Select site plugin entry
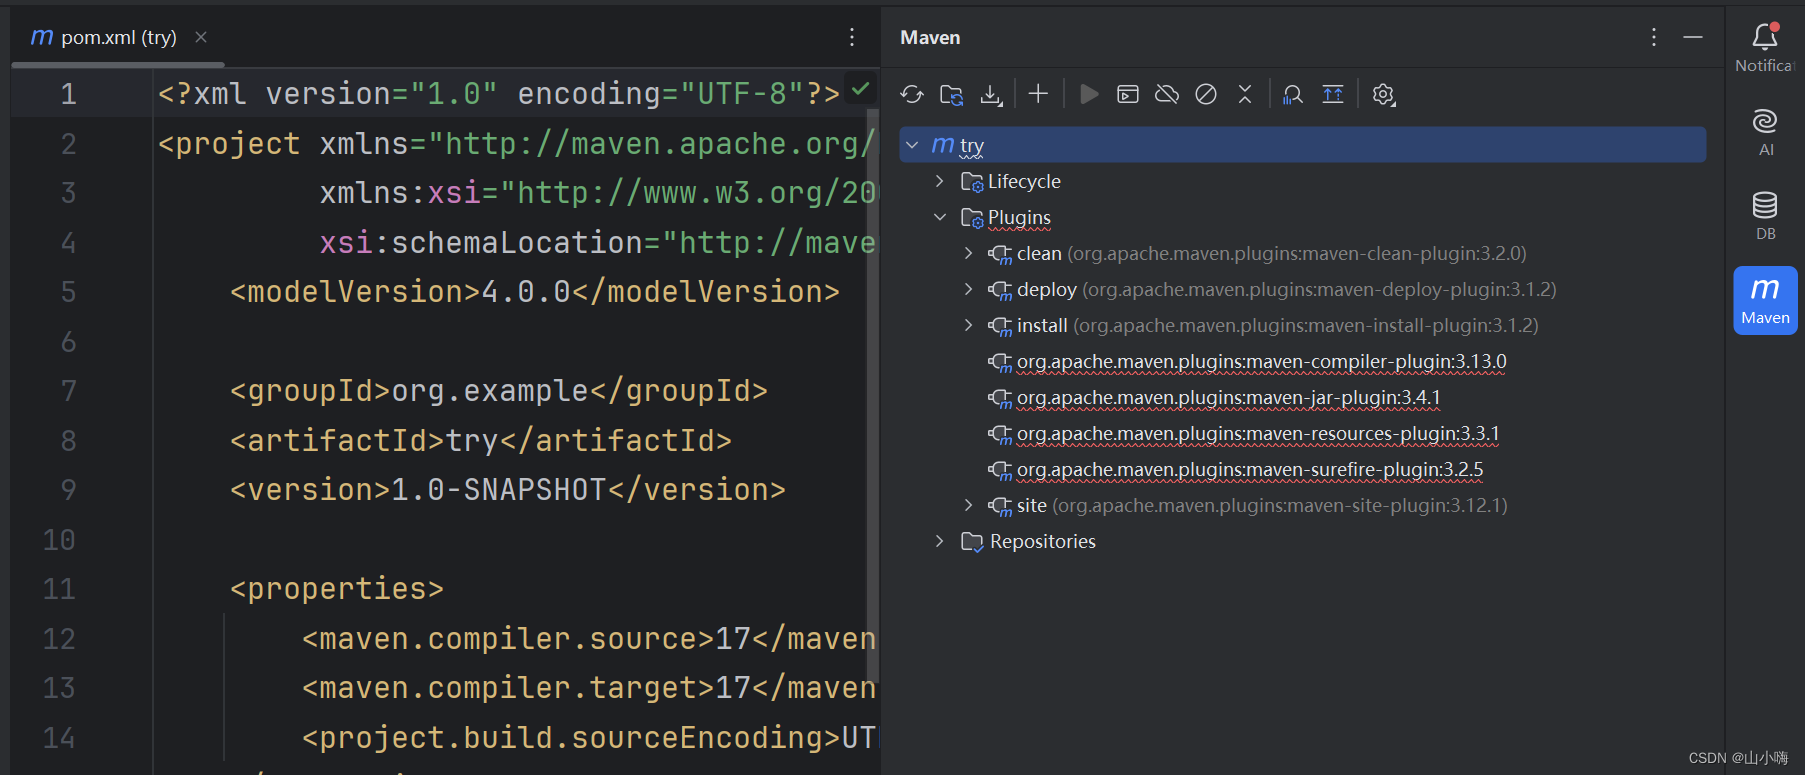The width and height of the screenshot is (1805, 775). (x=1262, y=505)
